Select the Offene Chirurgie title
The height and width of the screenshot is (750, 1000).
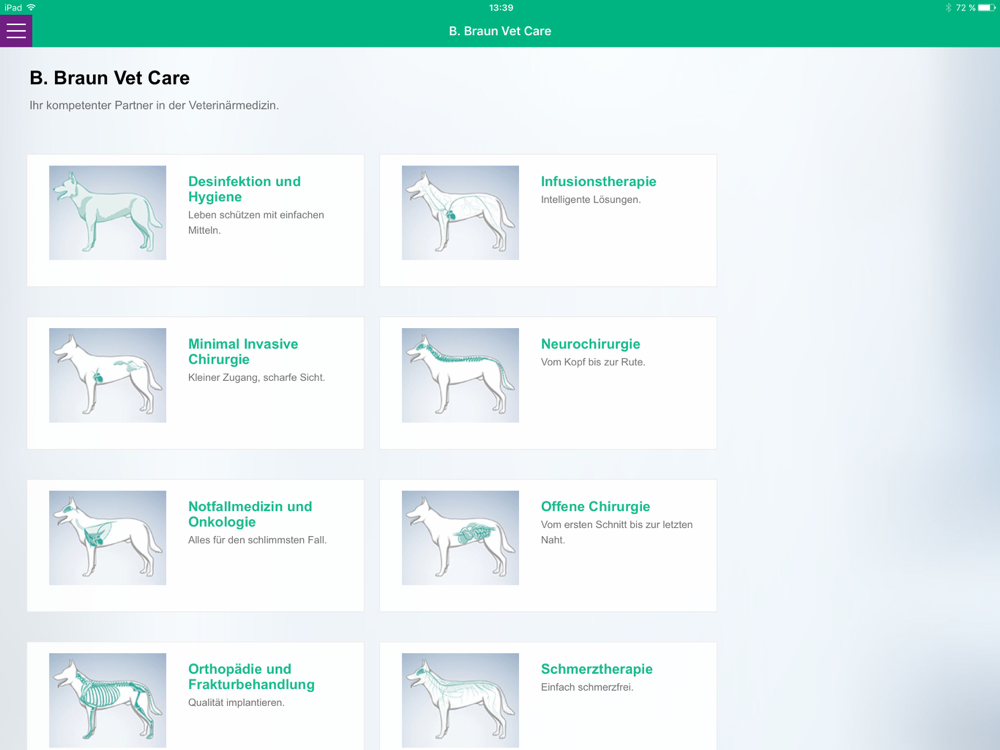(596, 506)
